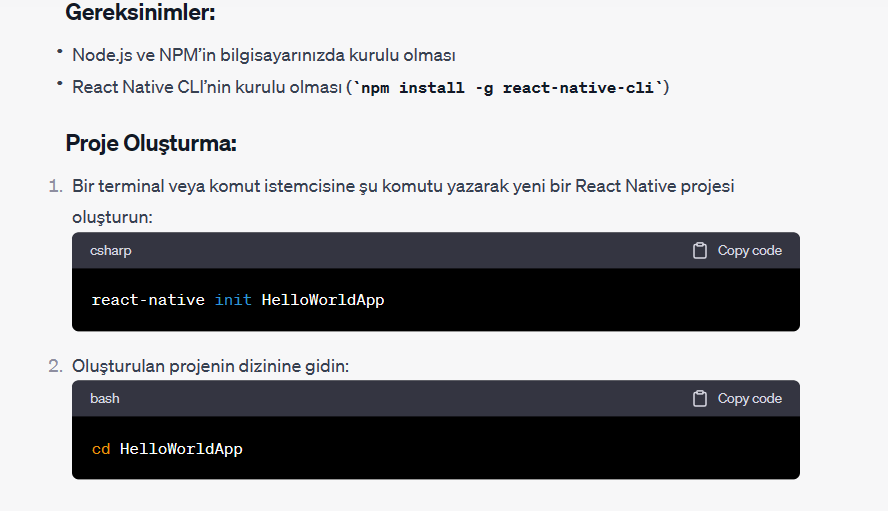Click HelloWorldApp in the csharp block
Screen dimensions: 888x511
click(x=323, y=300)
